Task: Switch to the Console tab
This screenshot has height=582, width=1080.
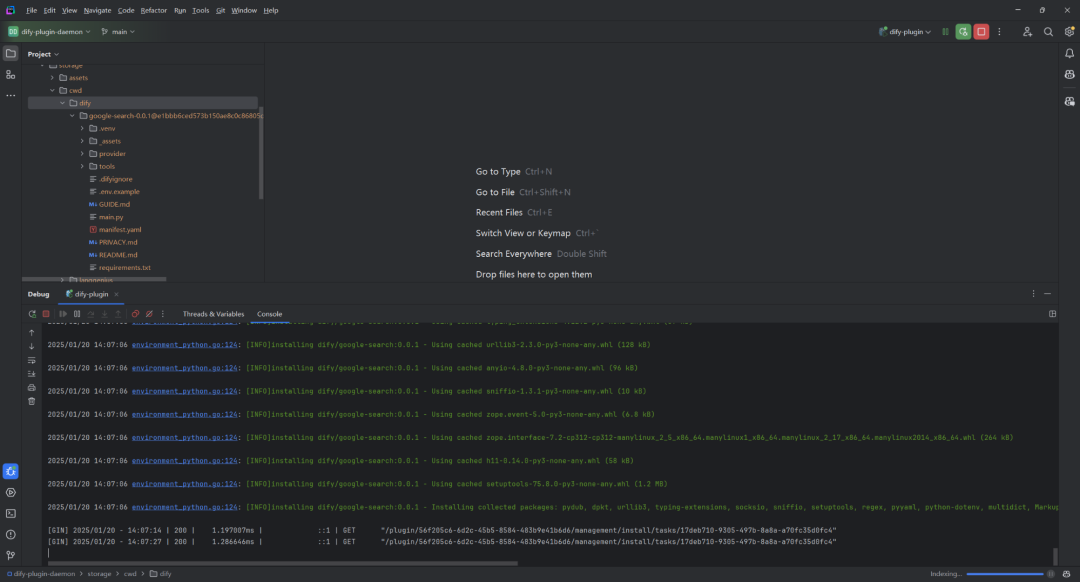Action: click(x=269, y=314)
